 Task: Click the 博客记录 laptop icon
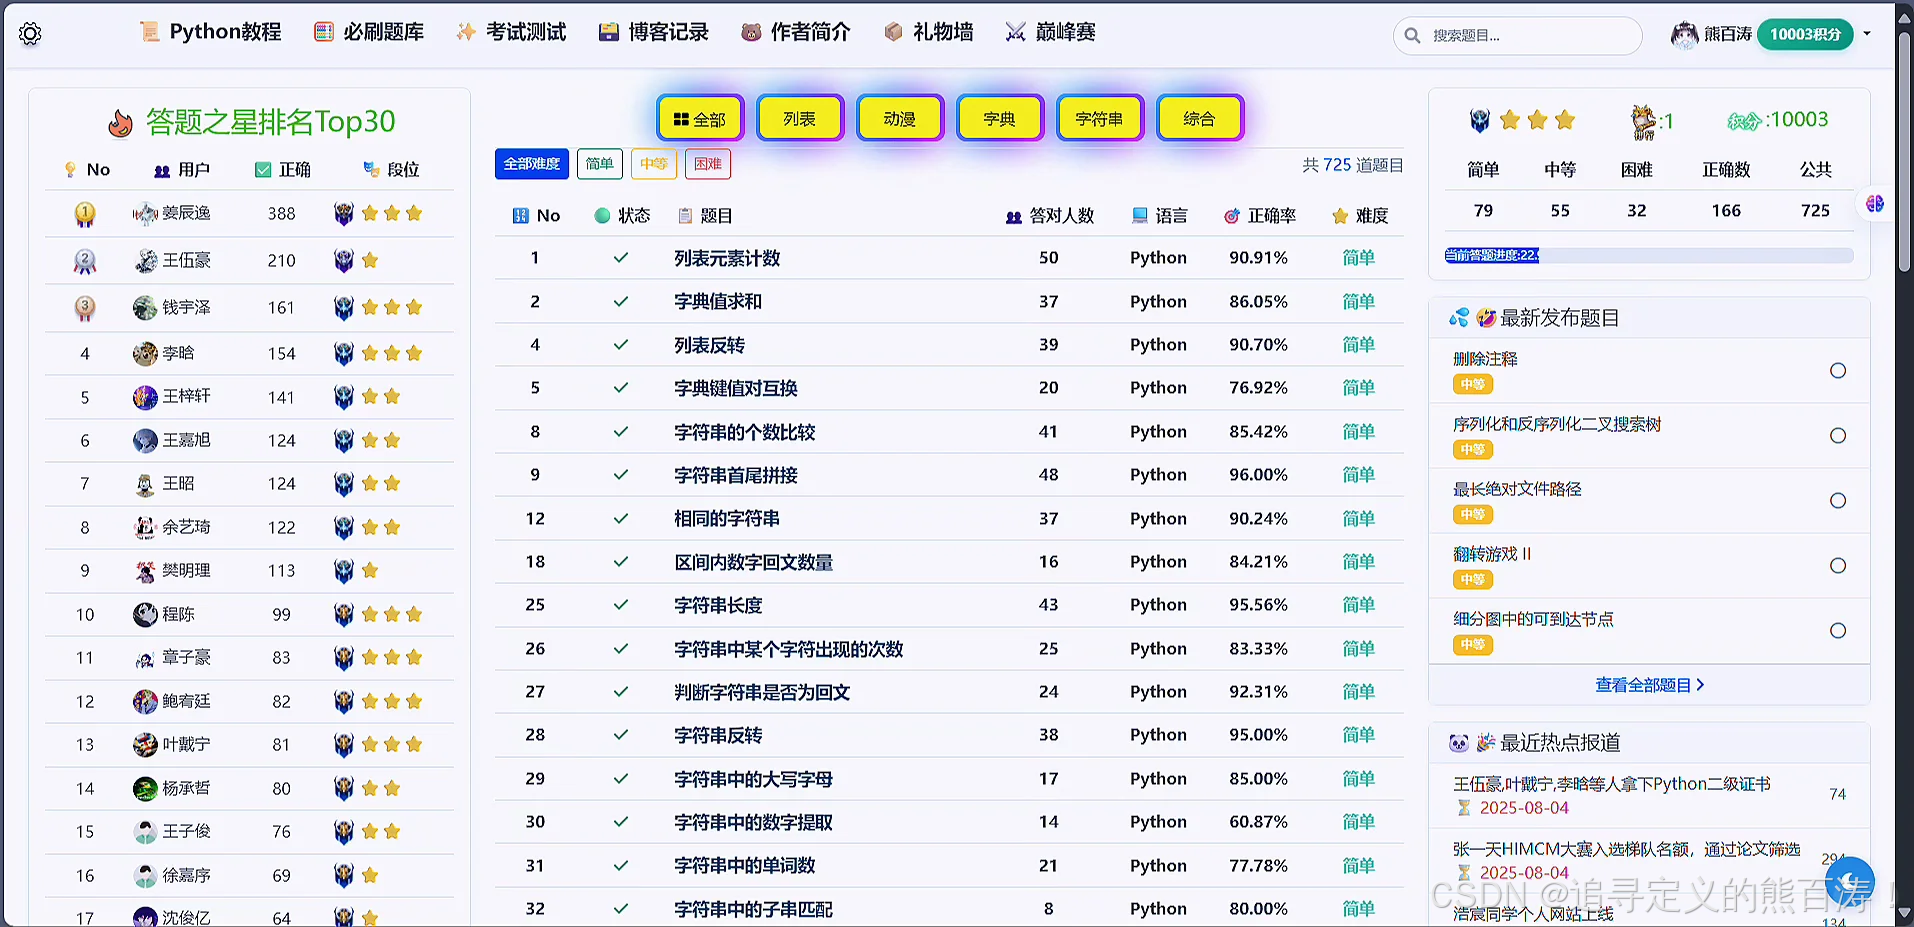pyautogui.click(x=608, y=32)
